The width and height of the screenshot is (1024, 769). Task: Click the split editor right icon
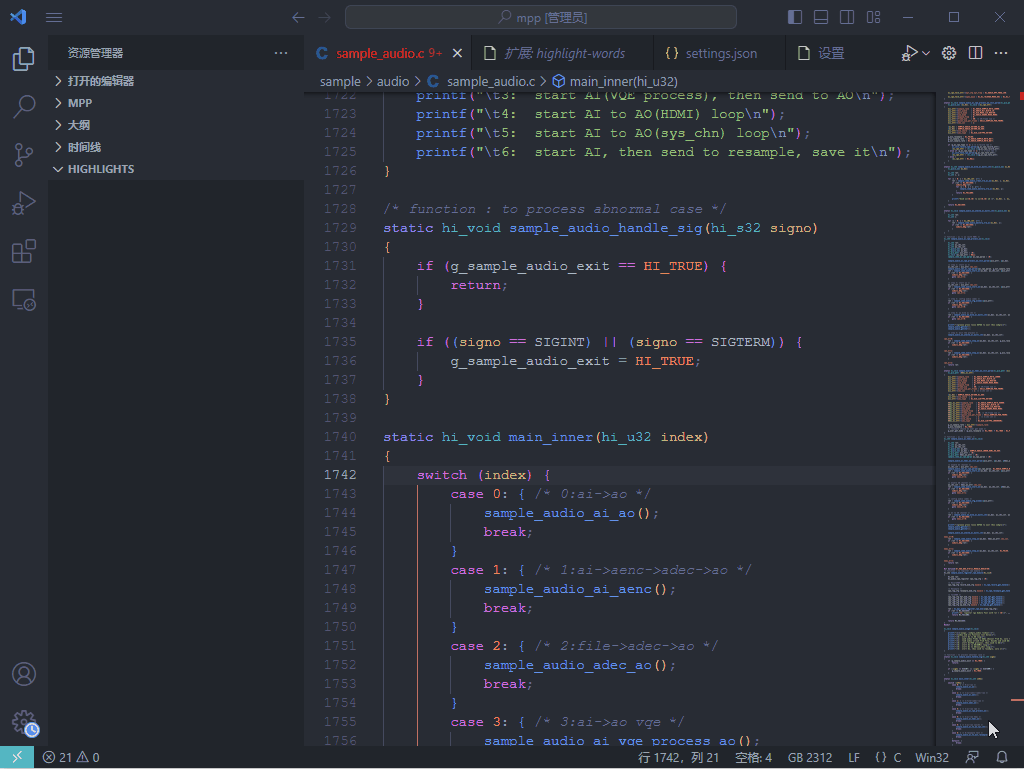[x=975, y=53]
